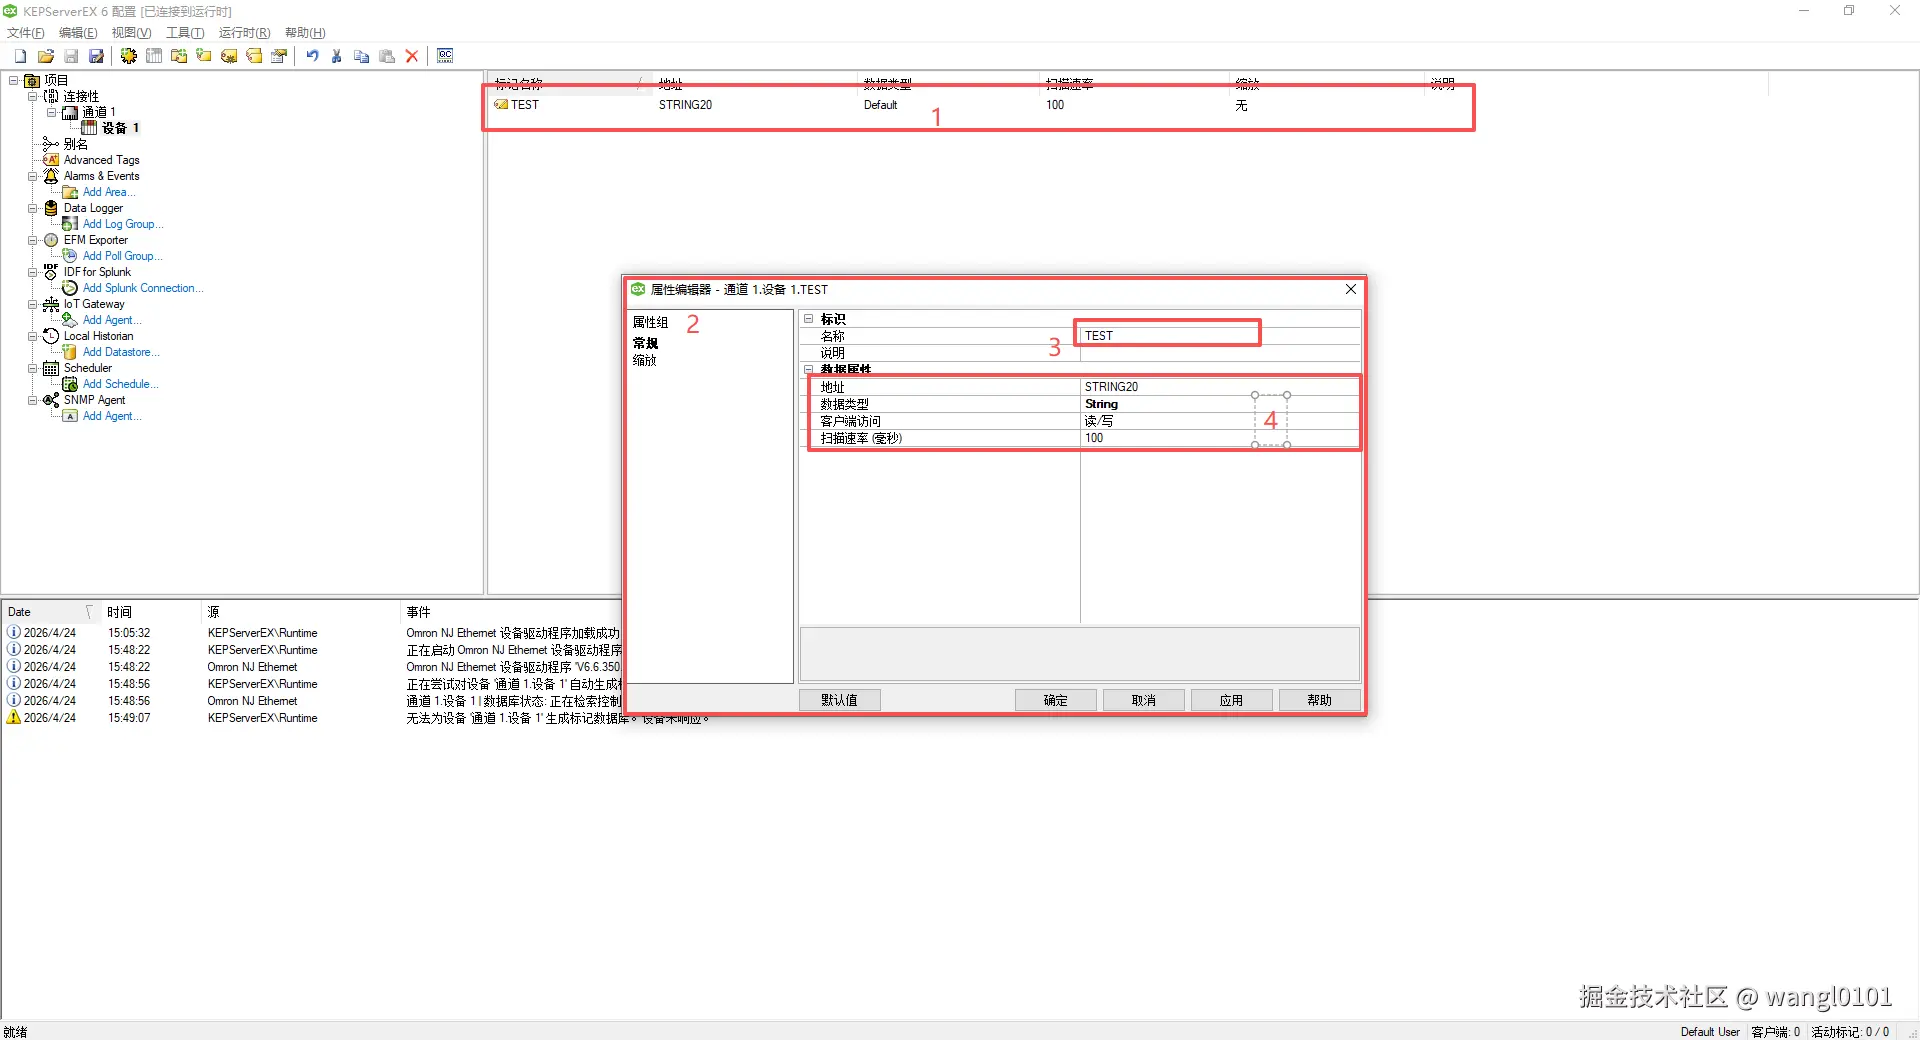Collapse the 连接性 tree node
Viewport: 1920px width, 1040px height.
point(32,96)
